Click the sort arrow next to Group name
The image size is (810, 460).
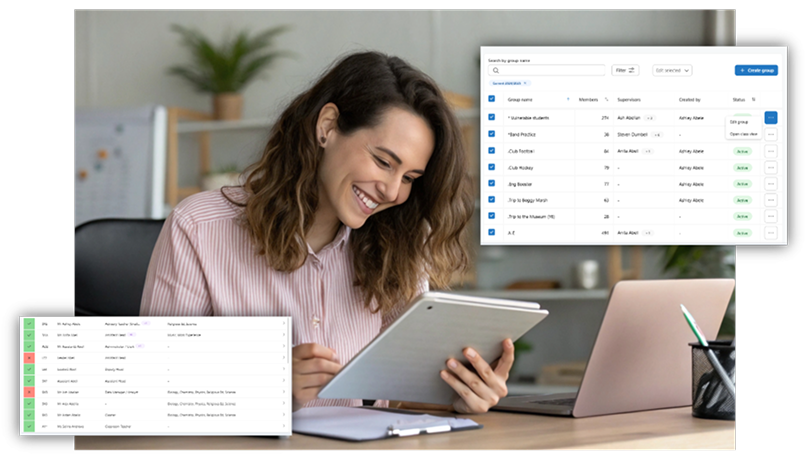pyautogui.click(x=568, y=100)
